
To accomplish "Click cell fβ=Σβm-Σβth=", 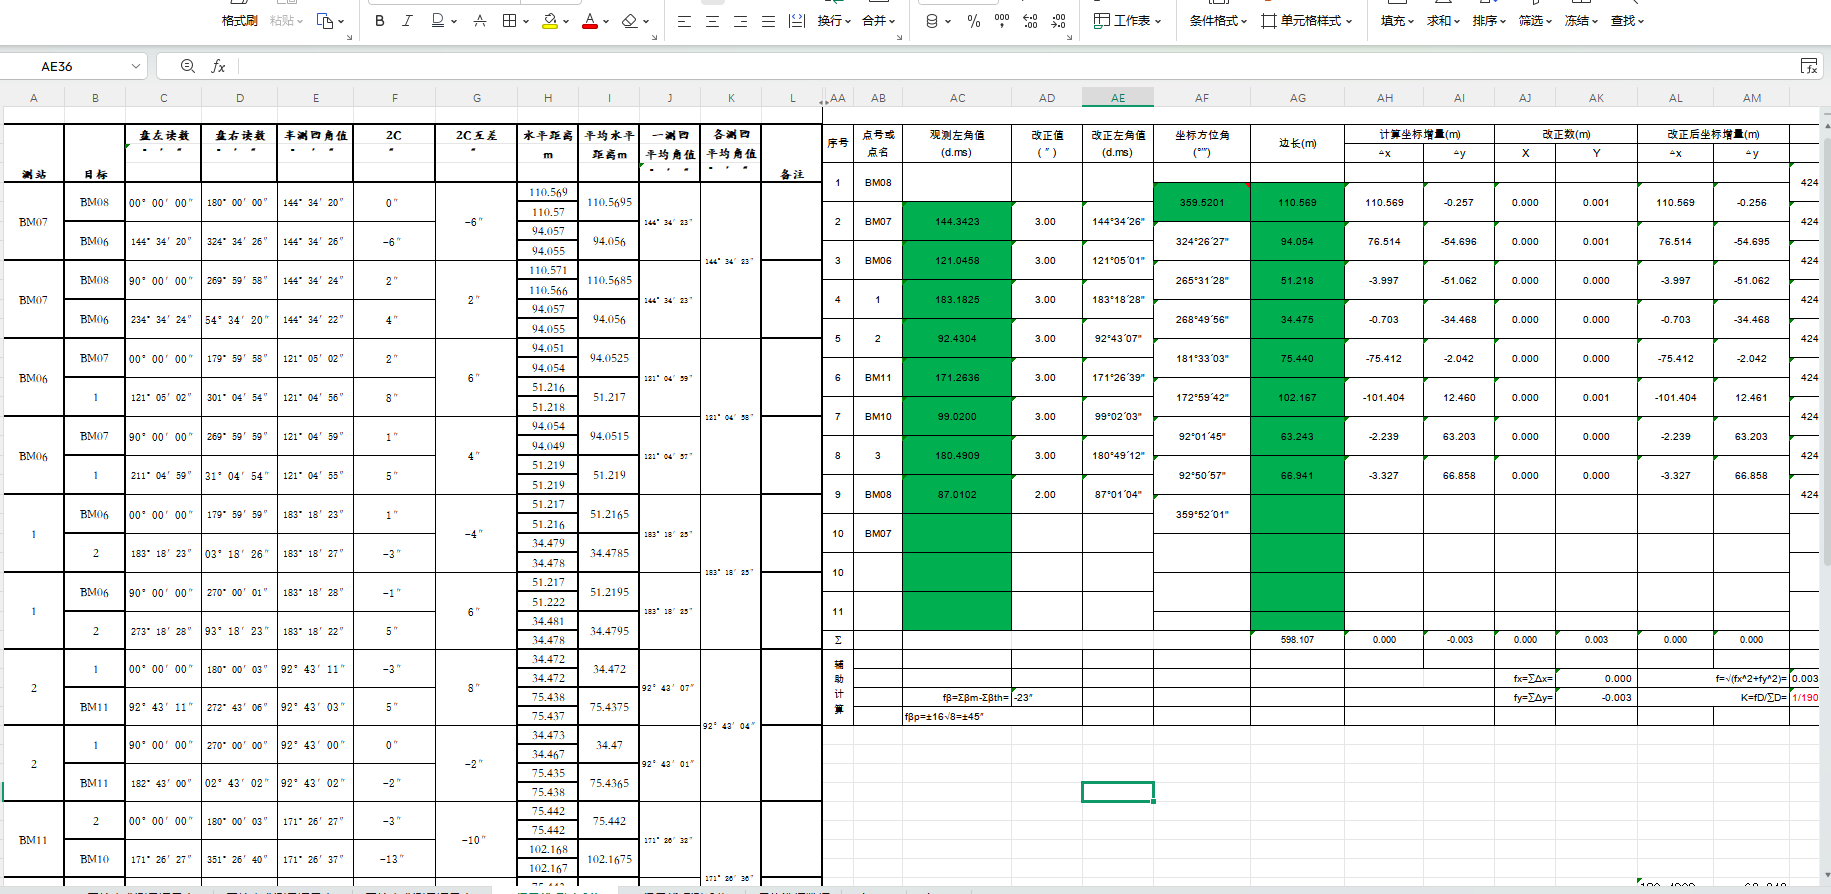I will [x=957, y=698].
